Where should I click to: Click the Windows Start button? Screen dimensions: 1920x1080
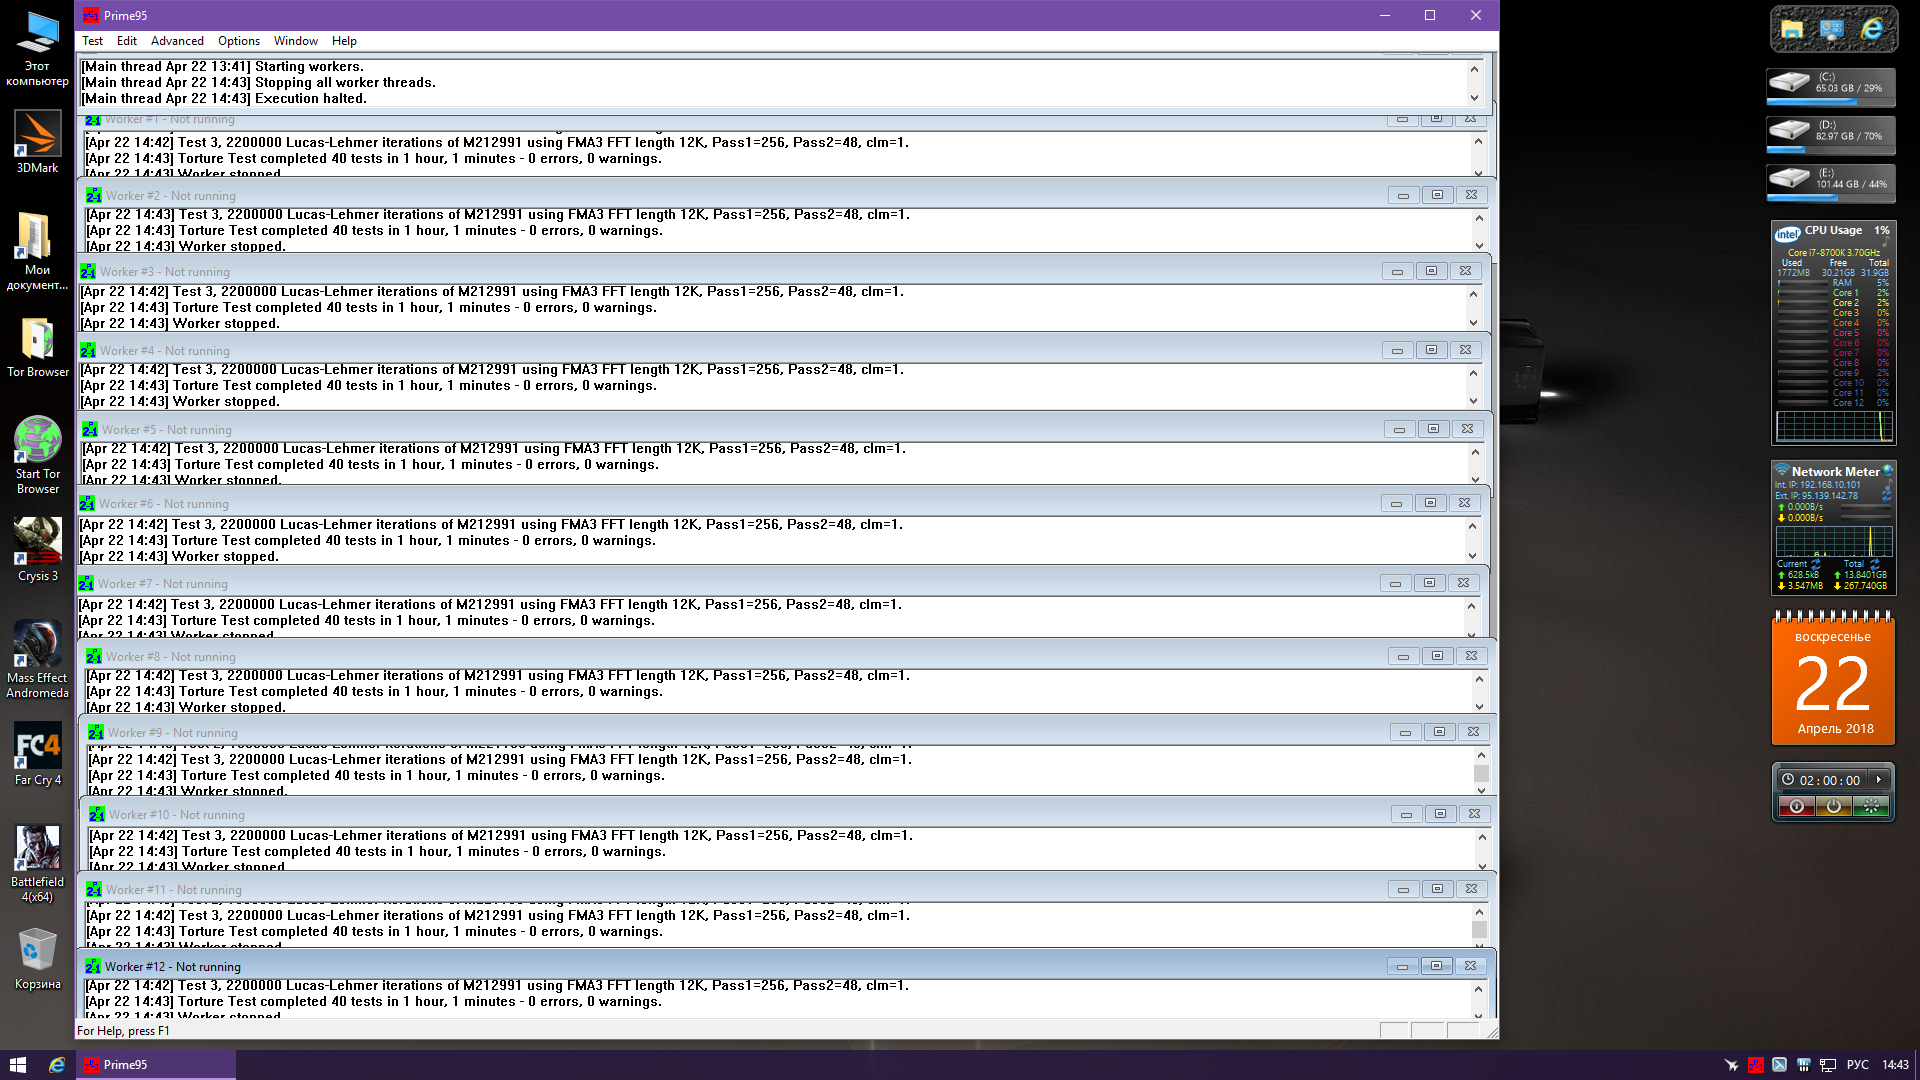click(17, 1065)
